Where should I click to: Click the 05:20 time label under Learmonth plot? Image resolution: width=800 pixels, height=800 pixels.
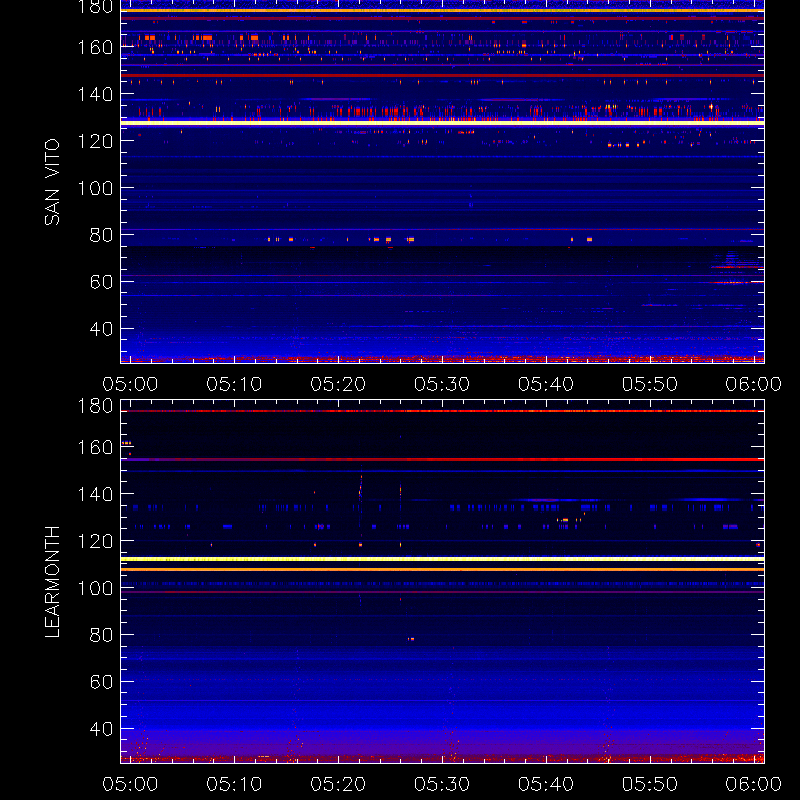click(x=338, y=784)
